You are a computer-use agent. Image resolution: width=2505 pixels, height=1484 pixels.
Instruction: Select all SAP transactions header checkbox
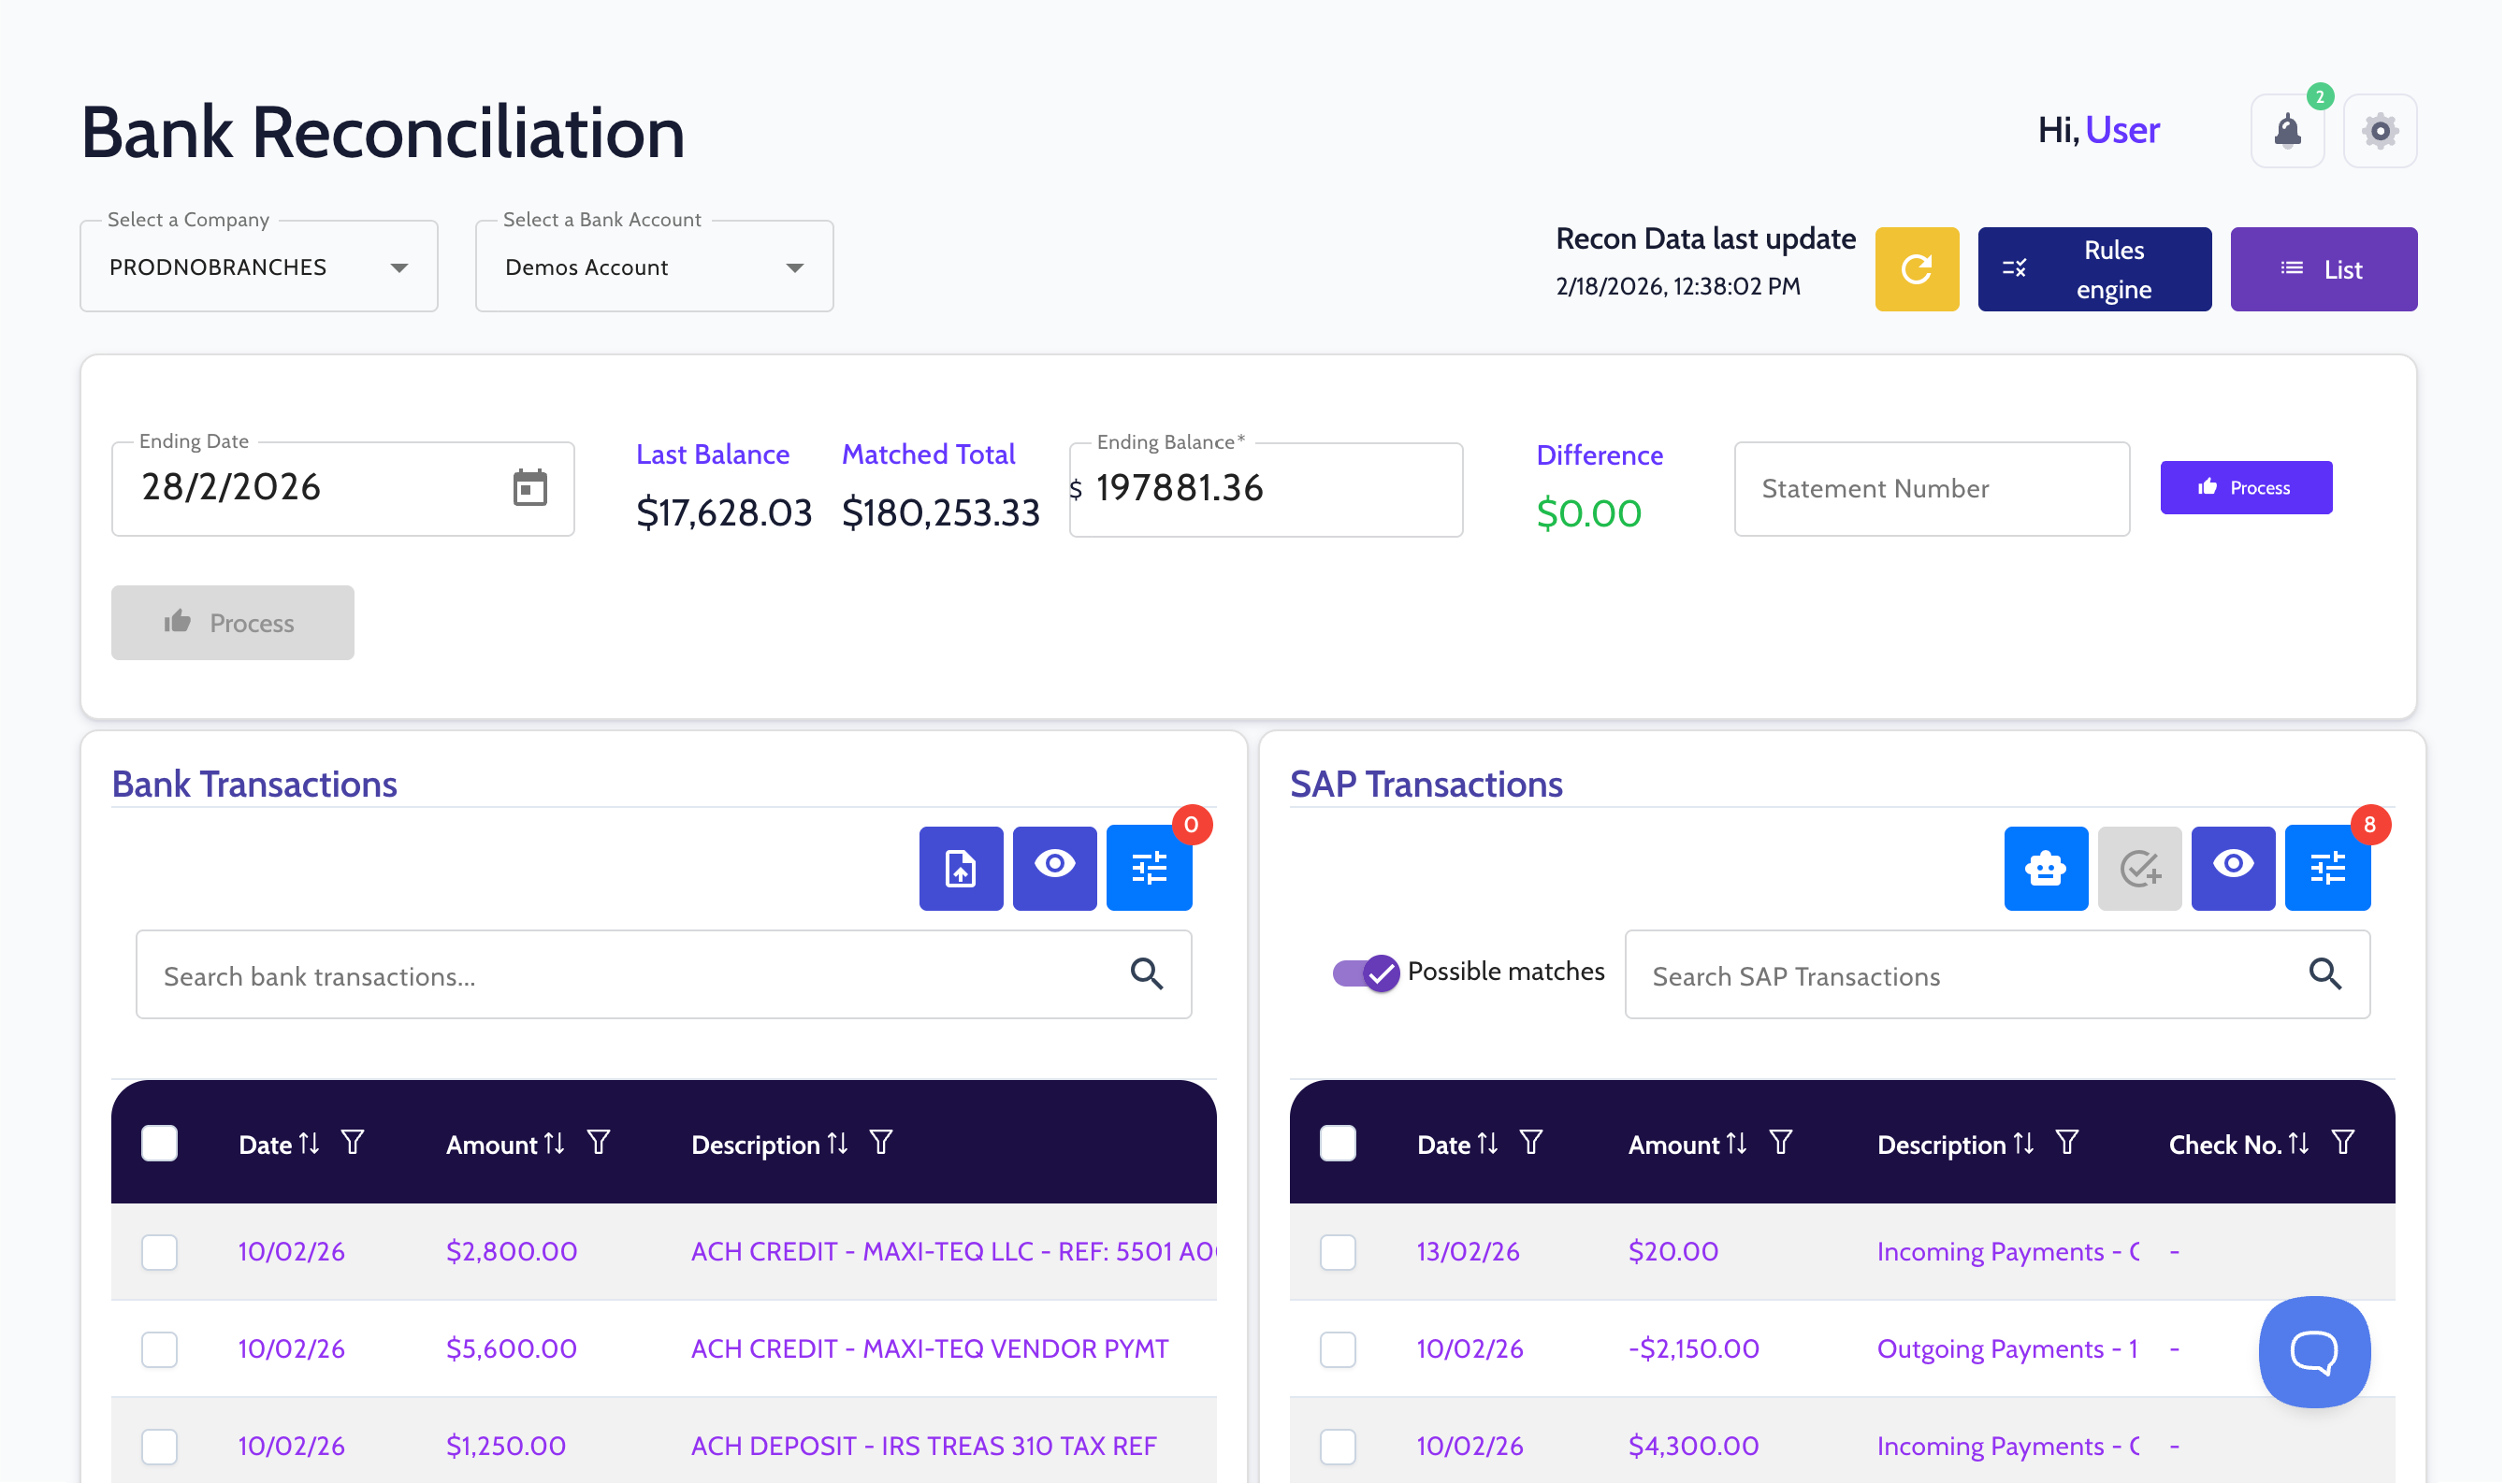(1339, 1144)
